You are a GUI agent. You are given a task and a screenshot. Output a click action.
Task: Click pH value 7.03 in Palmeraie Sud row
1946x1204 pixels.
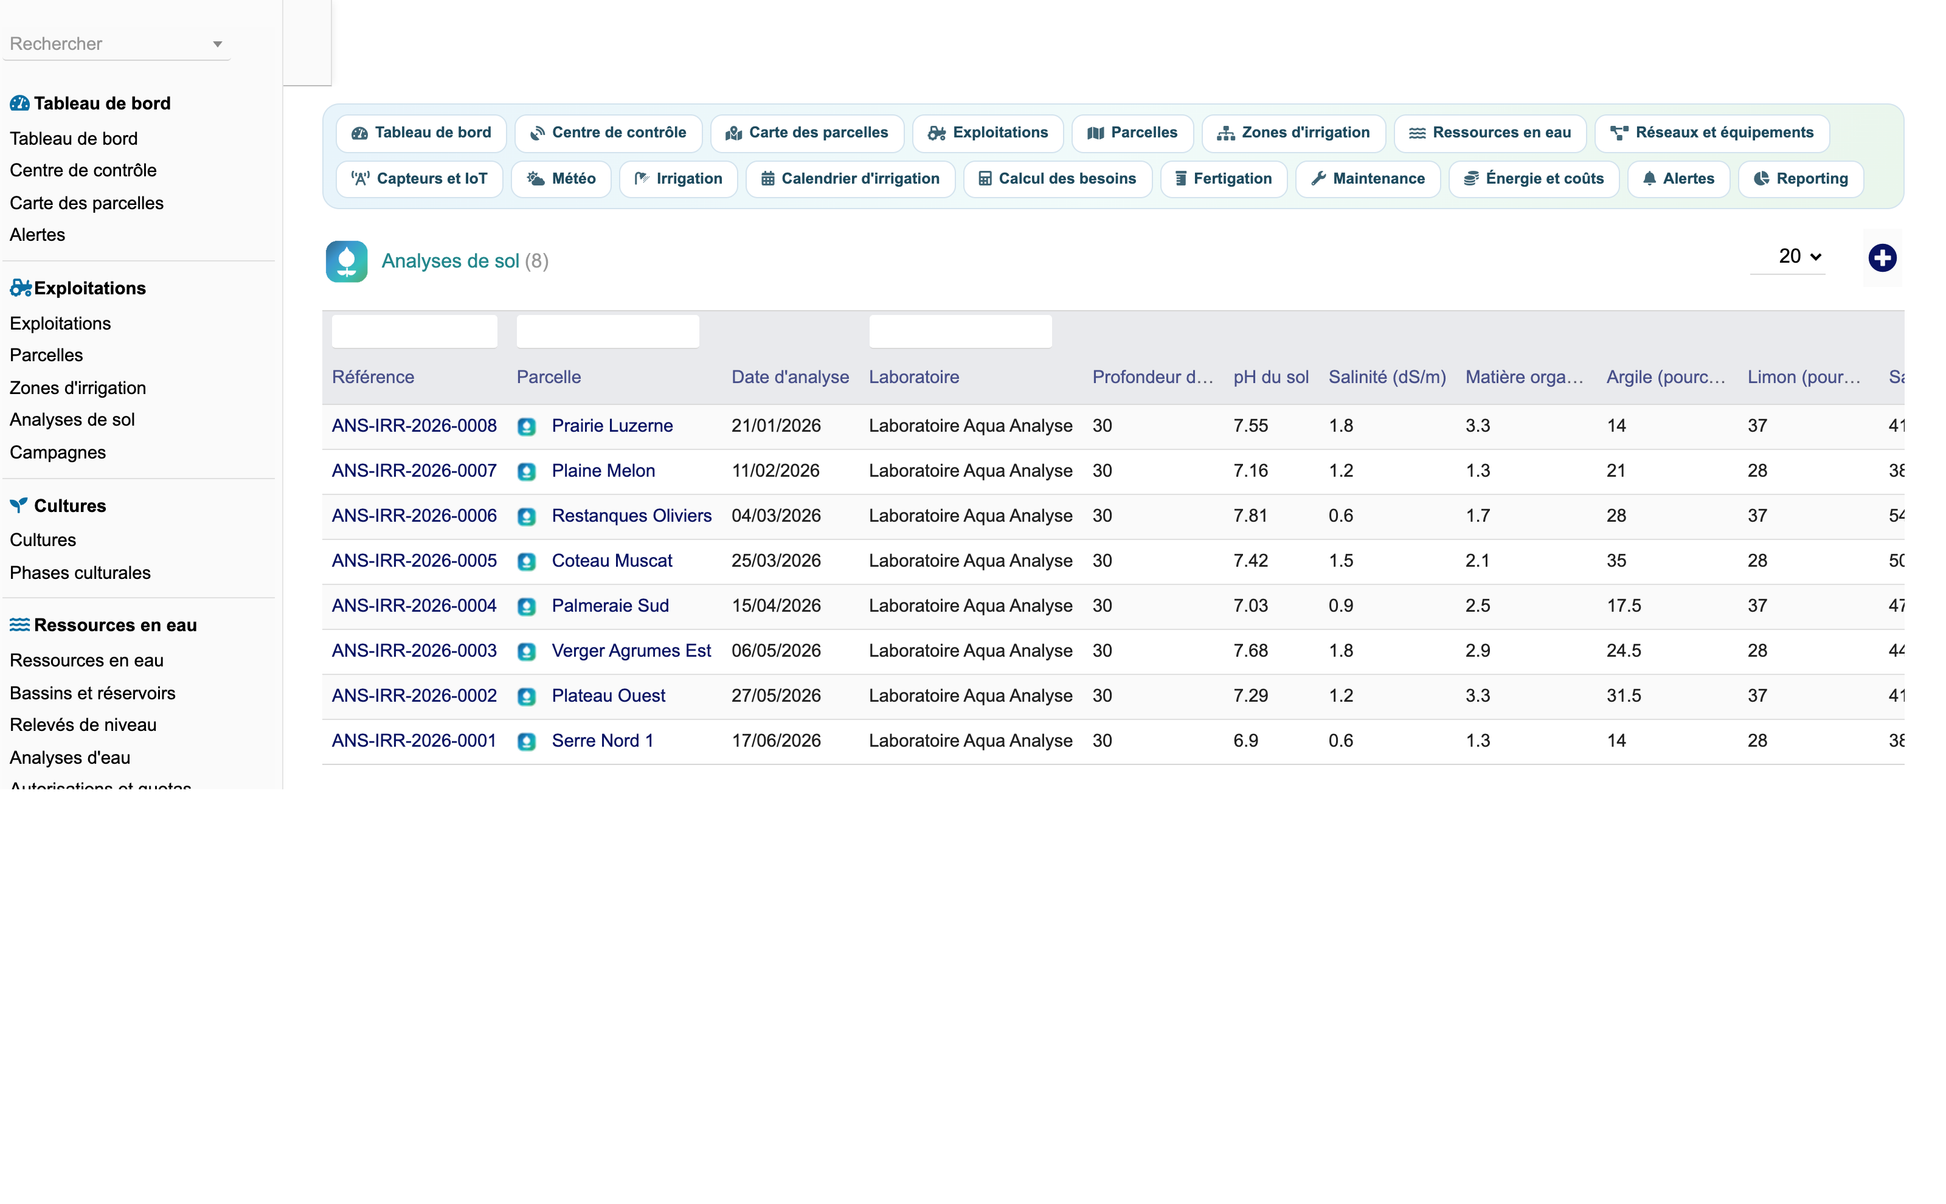coord(1251,606)
